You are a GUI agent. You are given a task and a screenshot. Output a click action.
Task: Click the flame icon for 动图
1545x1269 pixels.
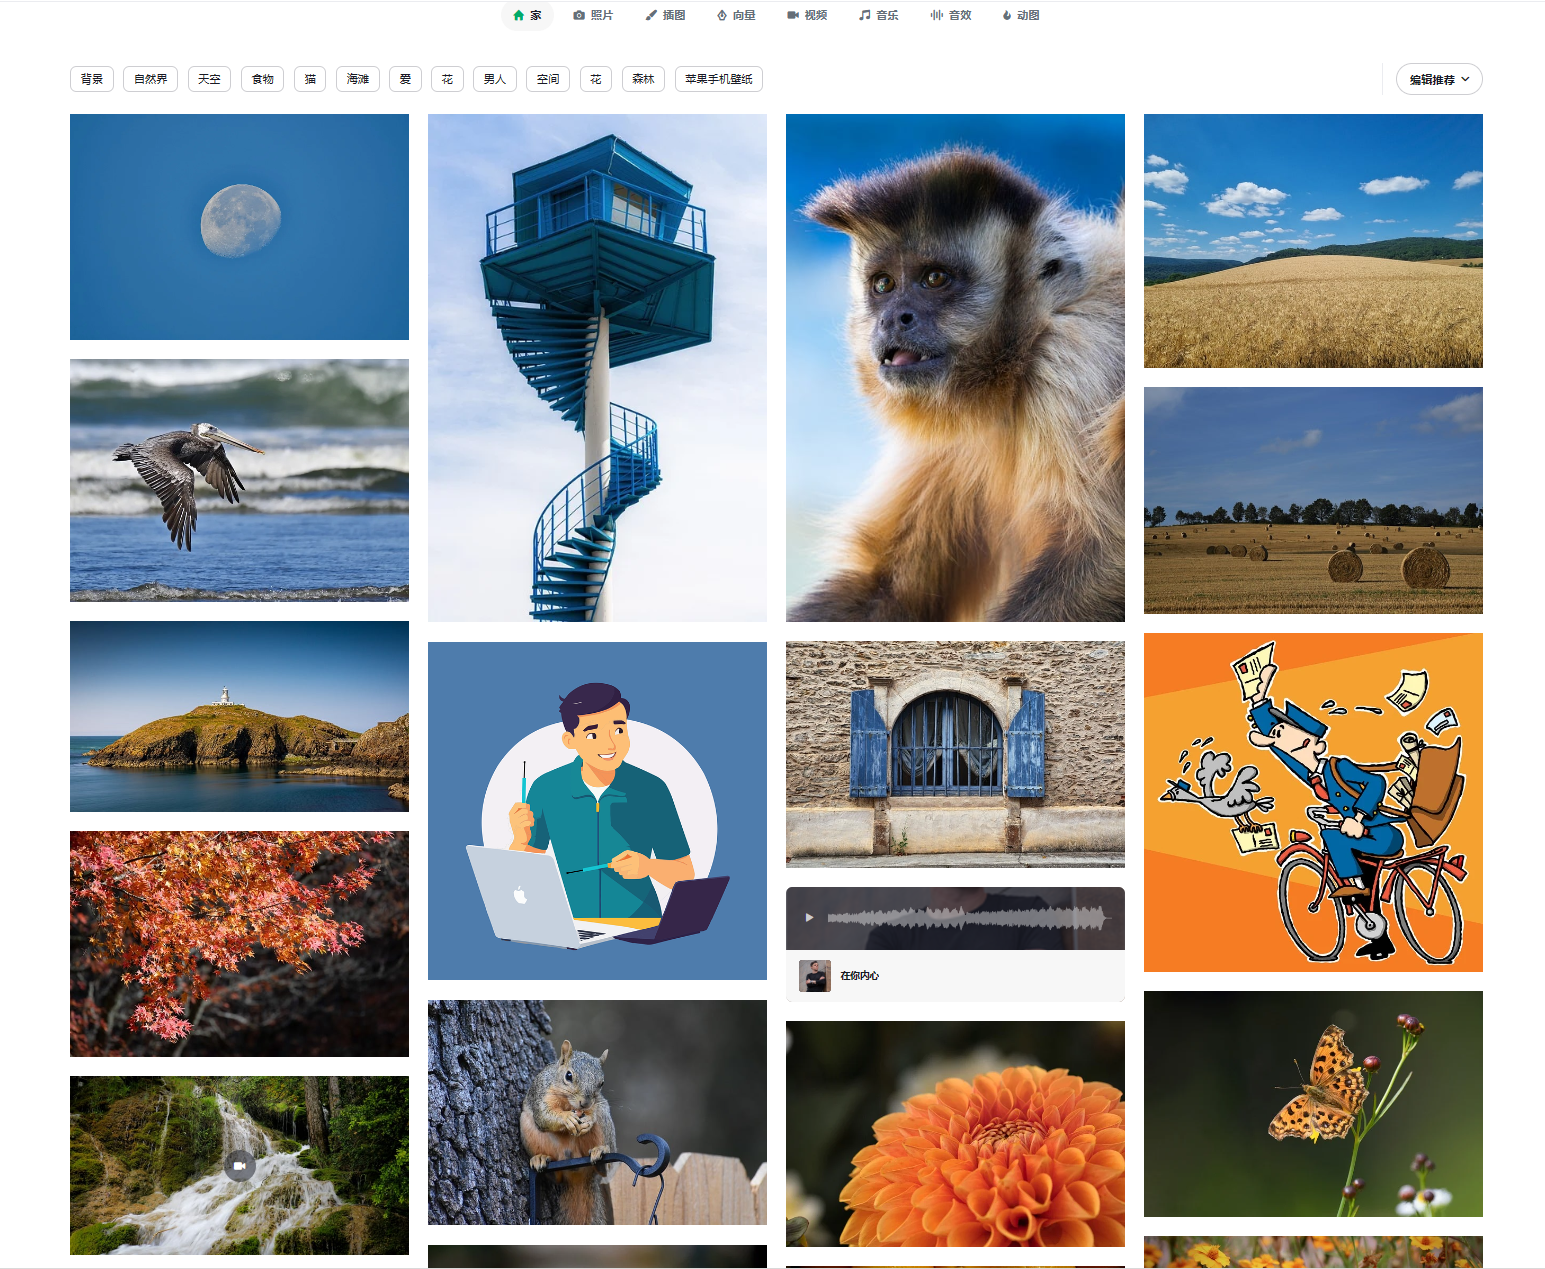[1007, 15]
